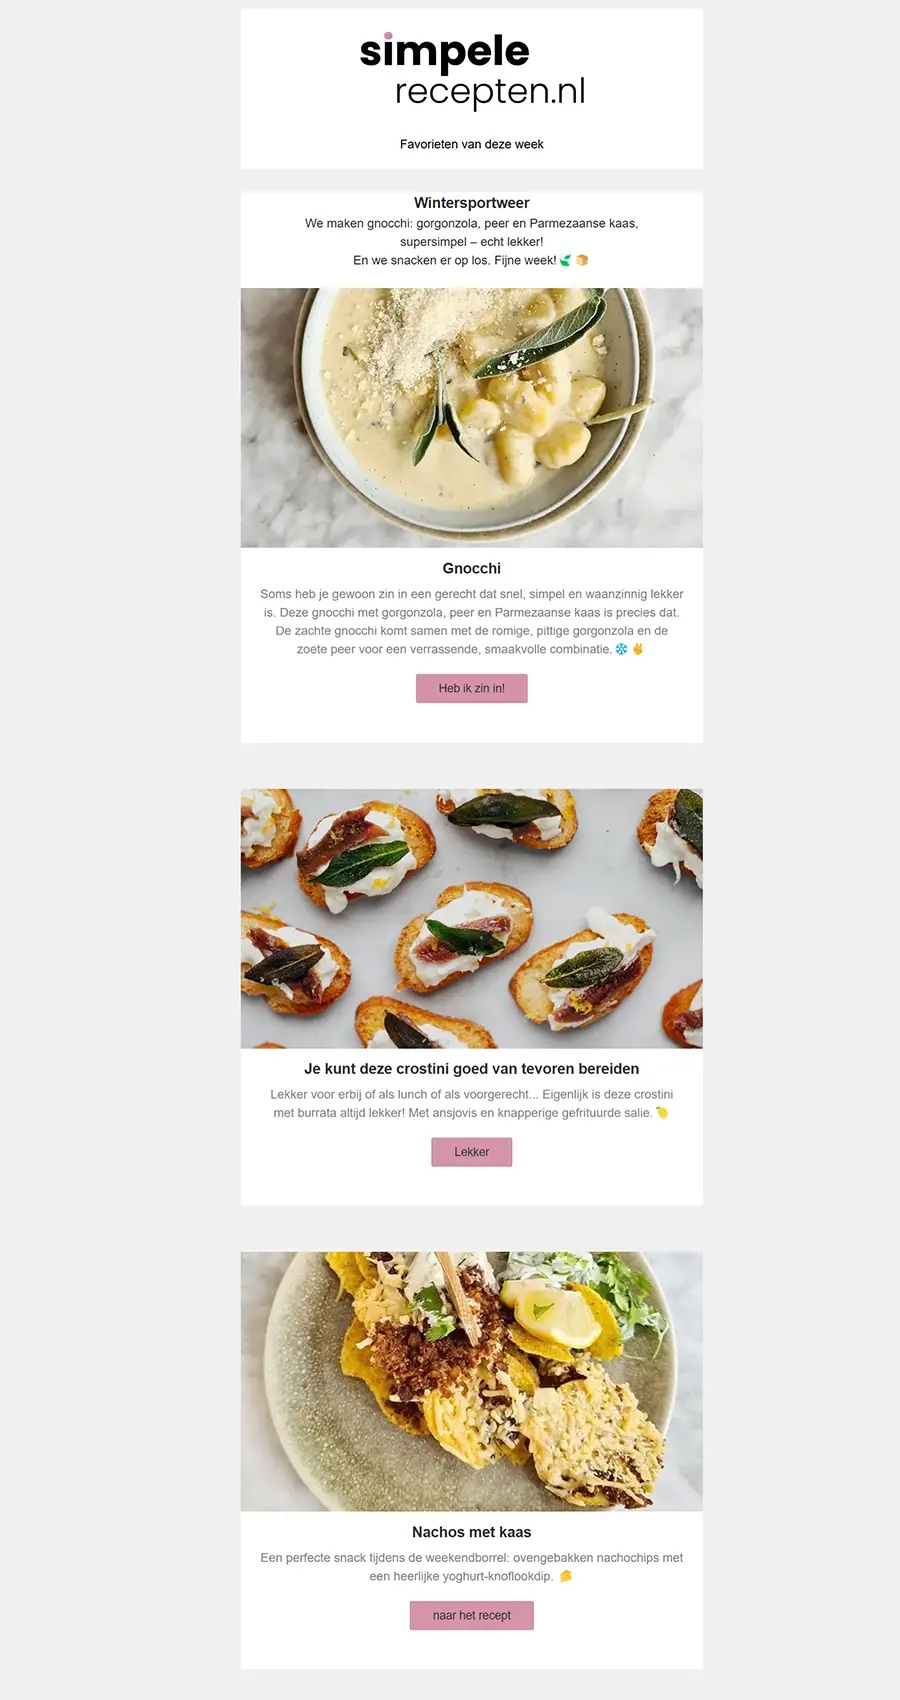
Task: Click the snowflake emoji in gnocchi description
Action: (x=621, y=649)
